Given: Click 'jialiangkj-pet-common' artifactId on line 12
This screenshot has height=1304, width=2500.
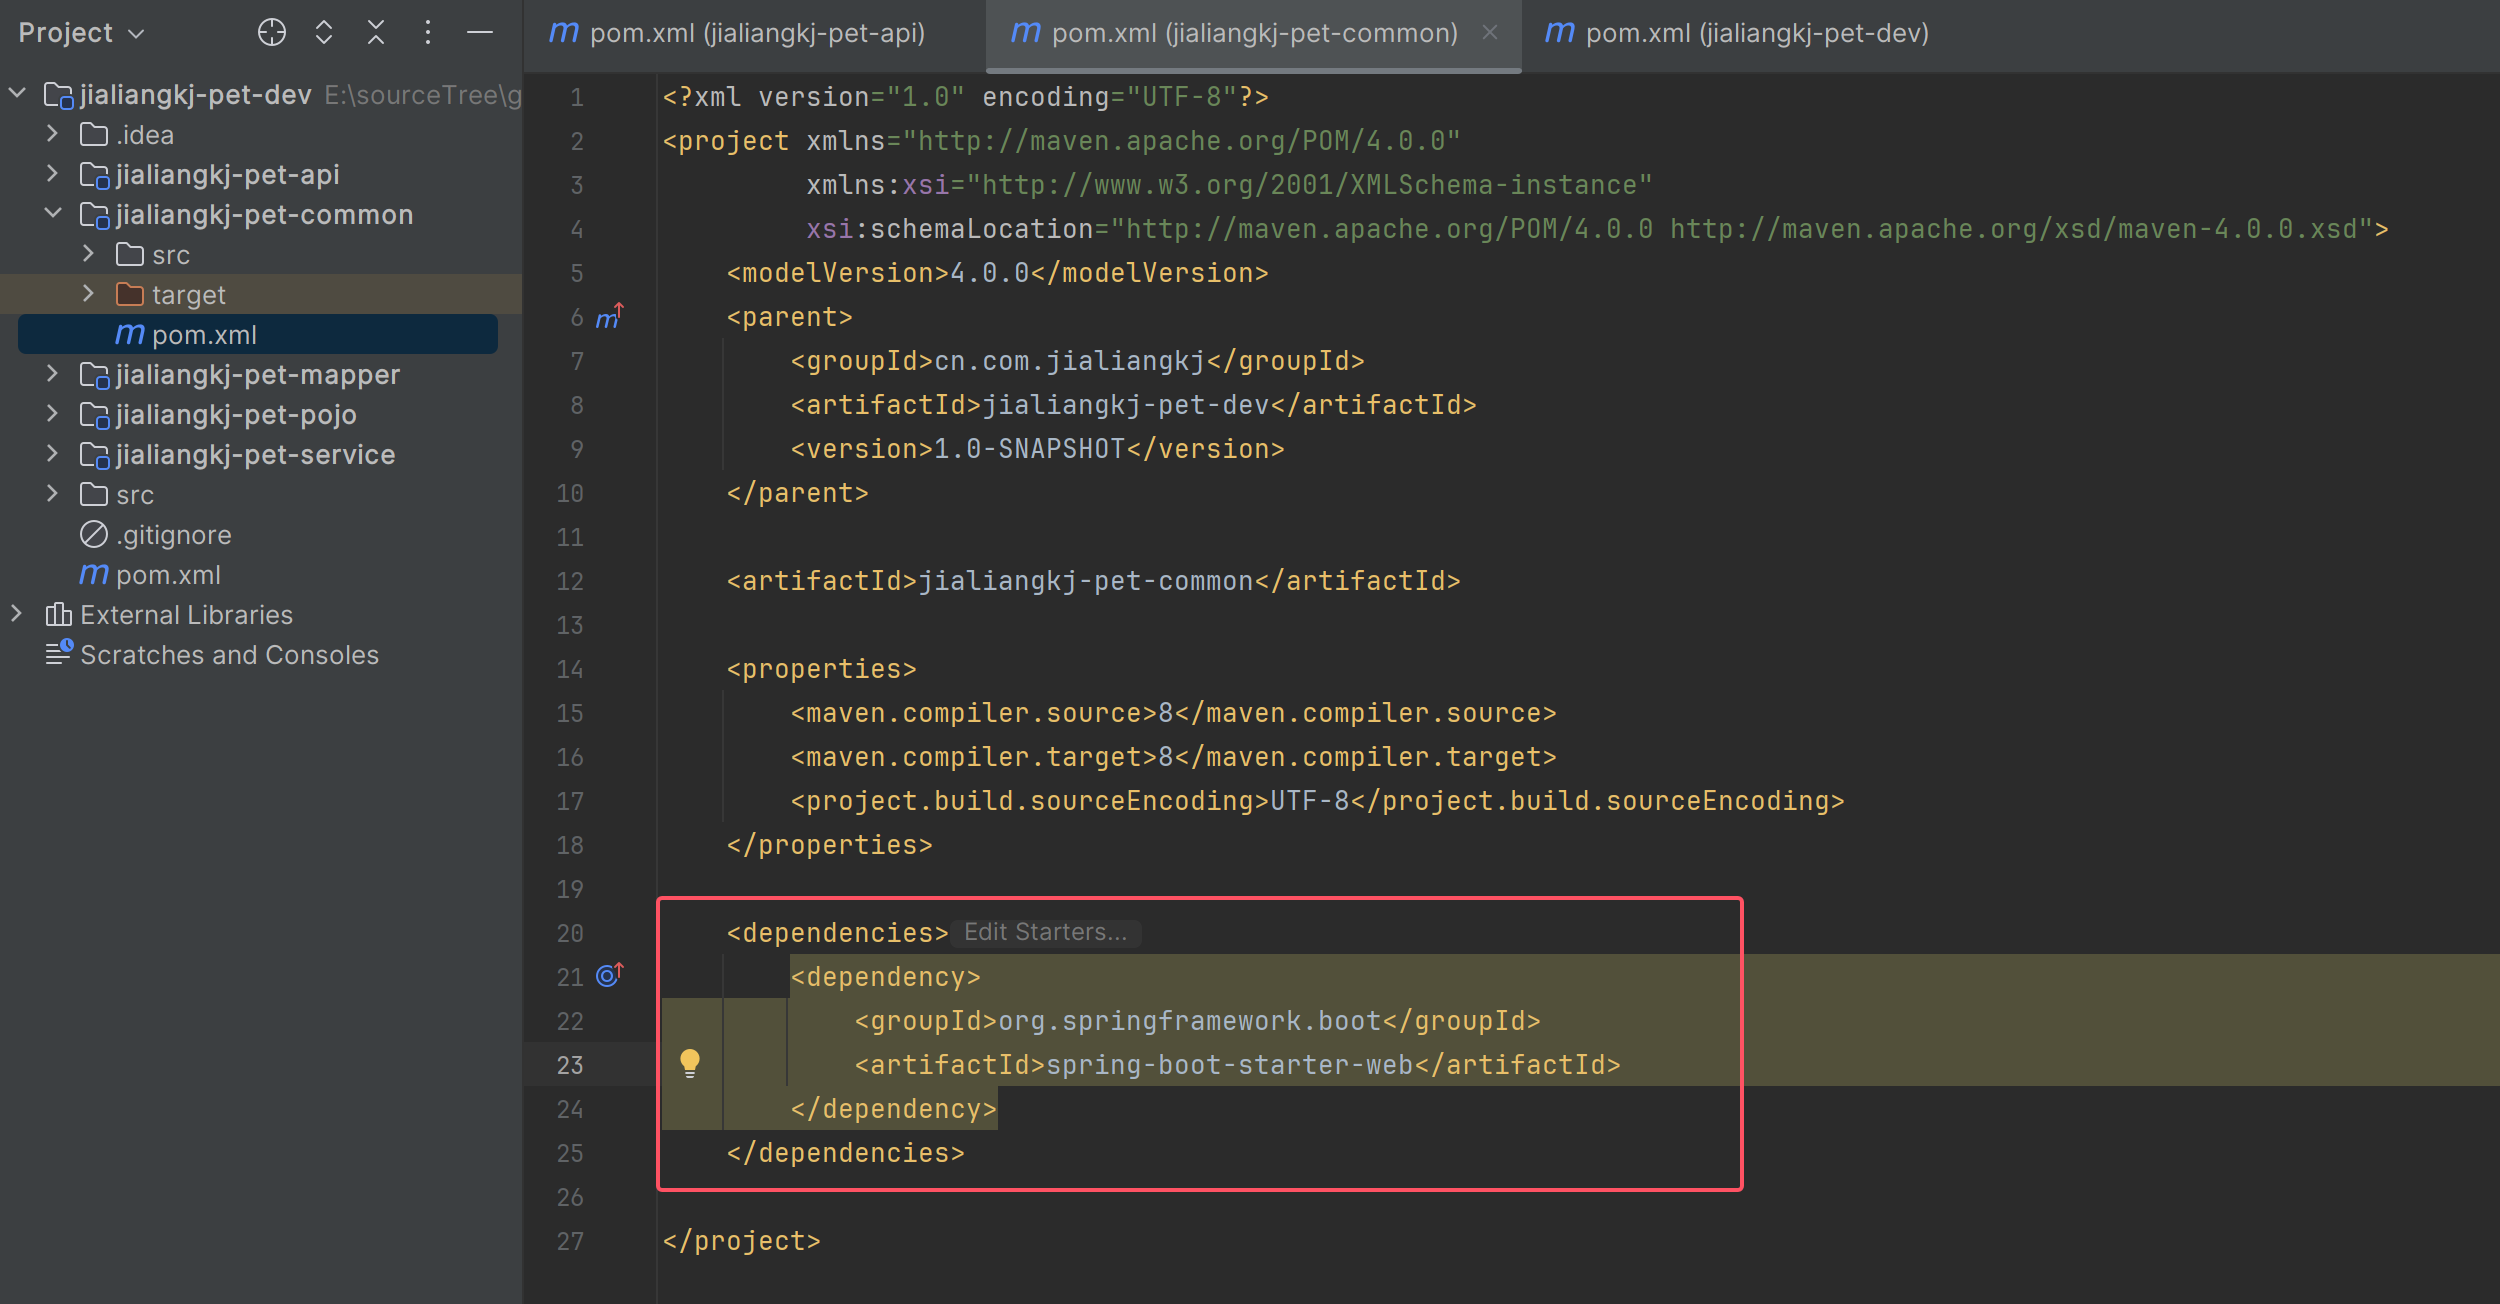Looking at the screenshot, I should (1086, 581).
